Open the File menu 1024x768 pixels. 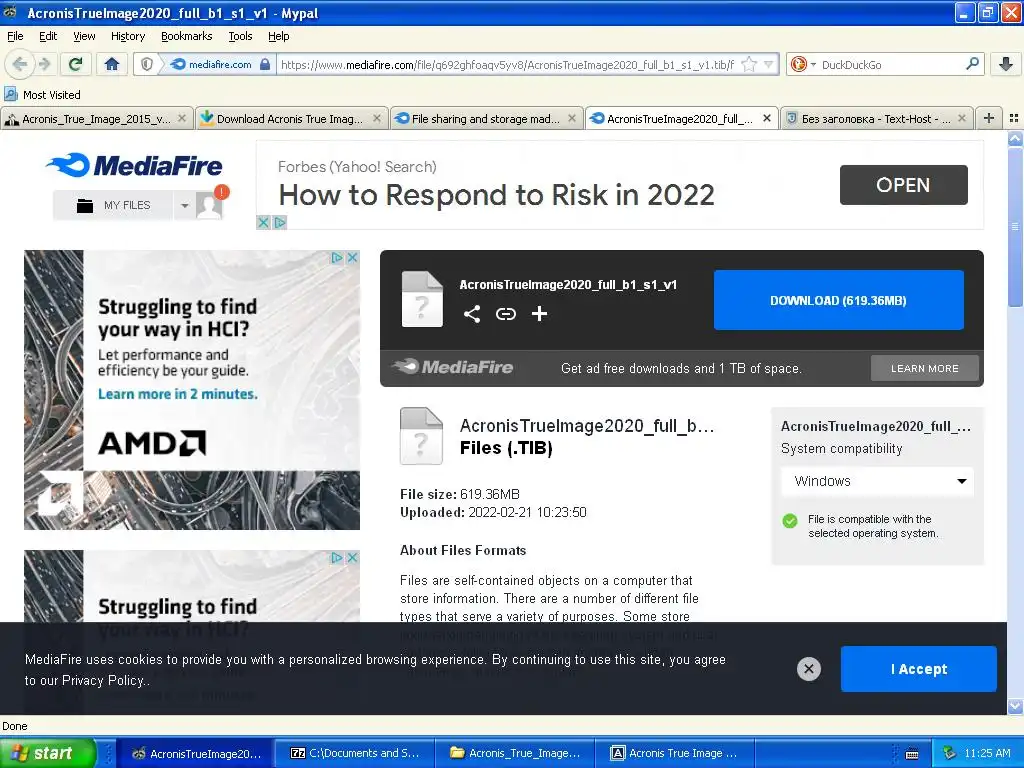15,36
